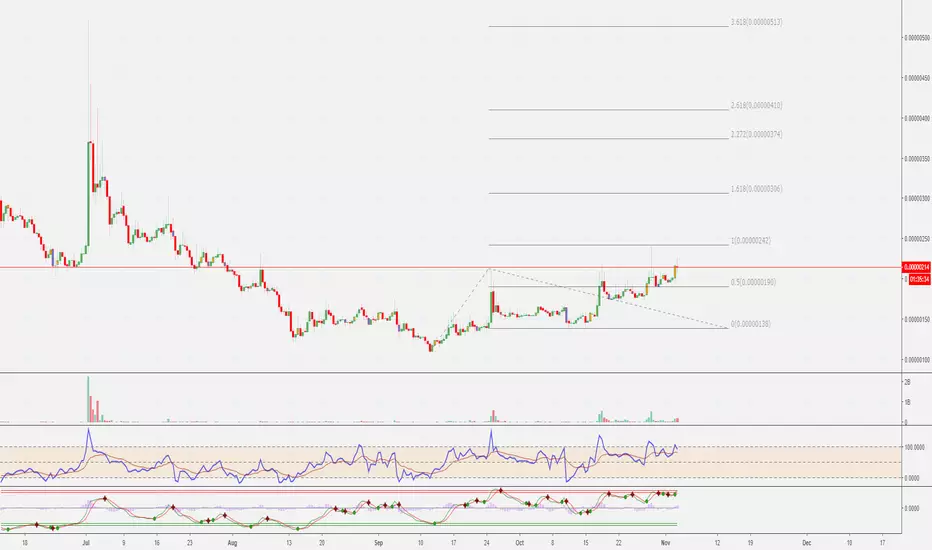Image resolution: width=932 pixels, height=550 pixels.
Task: Click the 8 date axis label
Action: [552, 543]
